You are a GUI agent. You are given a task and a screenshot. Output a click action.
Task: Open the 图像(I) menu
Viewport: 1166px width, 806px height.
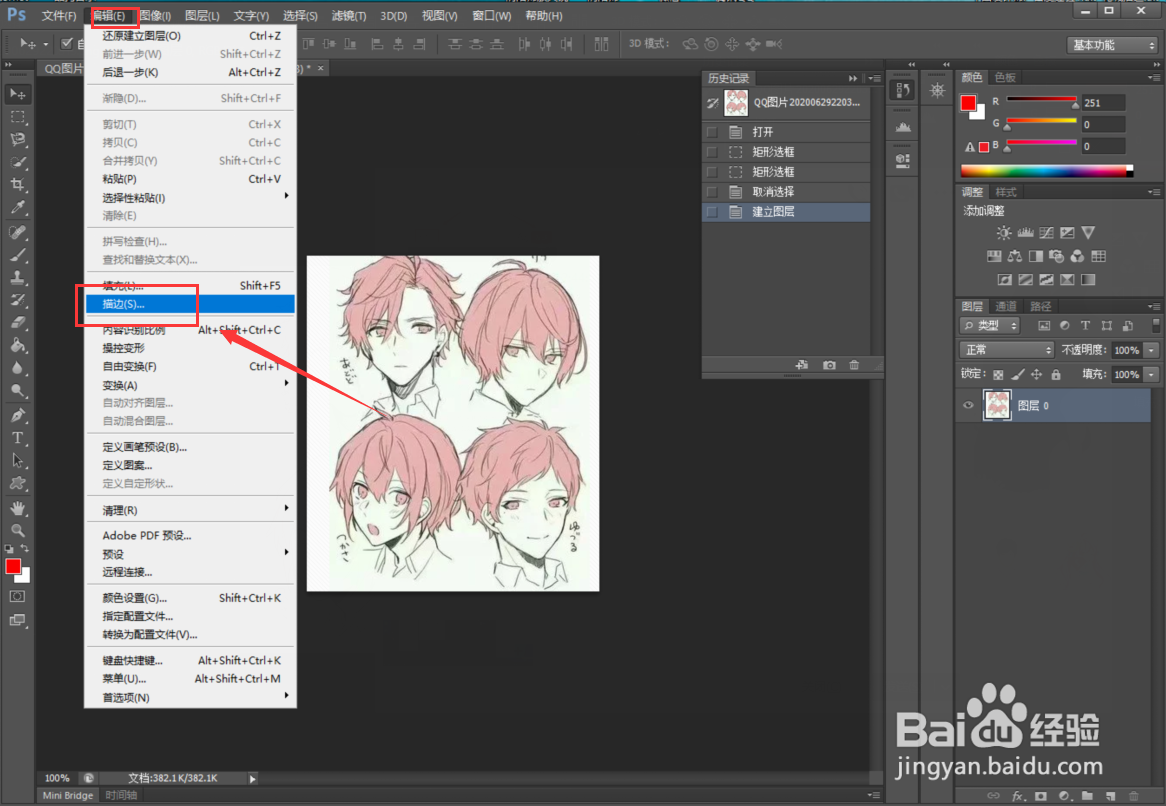(x=155, y=16)
